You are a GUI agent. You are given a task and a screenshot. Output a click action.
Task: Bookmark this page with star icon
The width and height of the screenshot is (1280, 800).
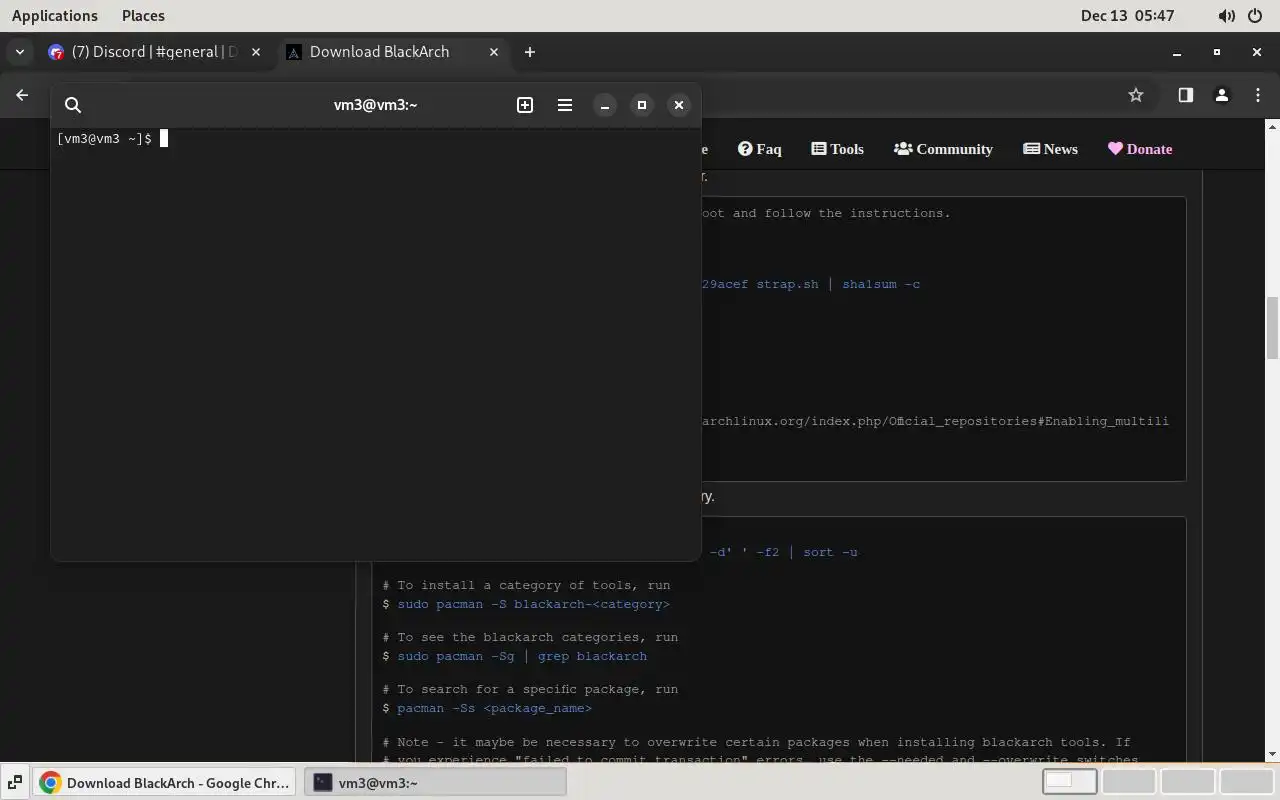click(1136, 95)
